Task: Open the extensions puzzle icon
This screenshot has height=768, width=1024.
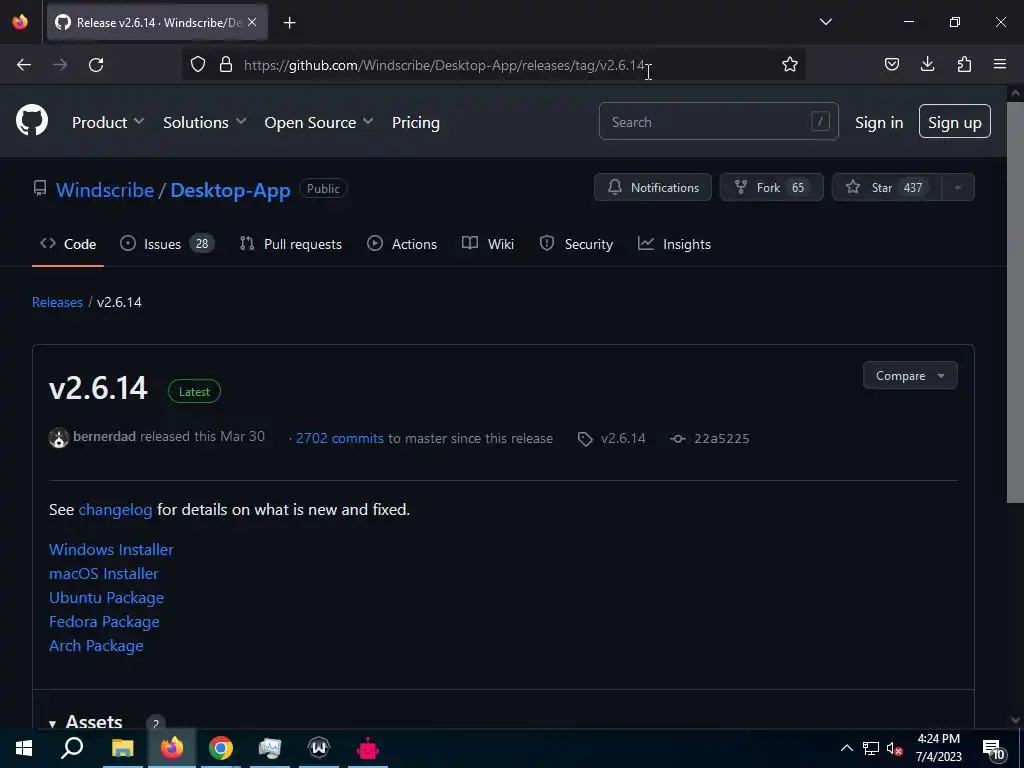Action: coord(964,64)
